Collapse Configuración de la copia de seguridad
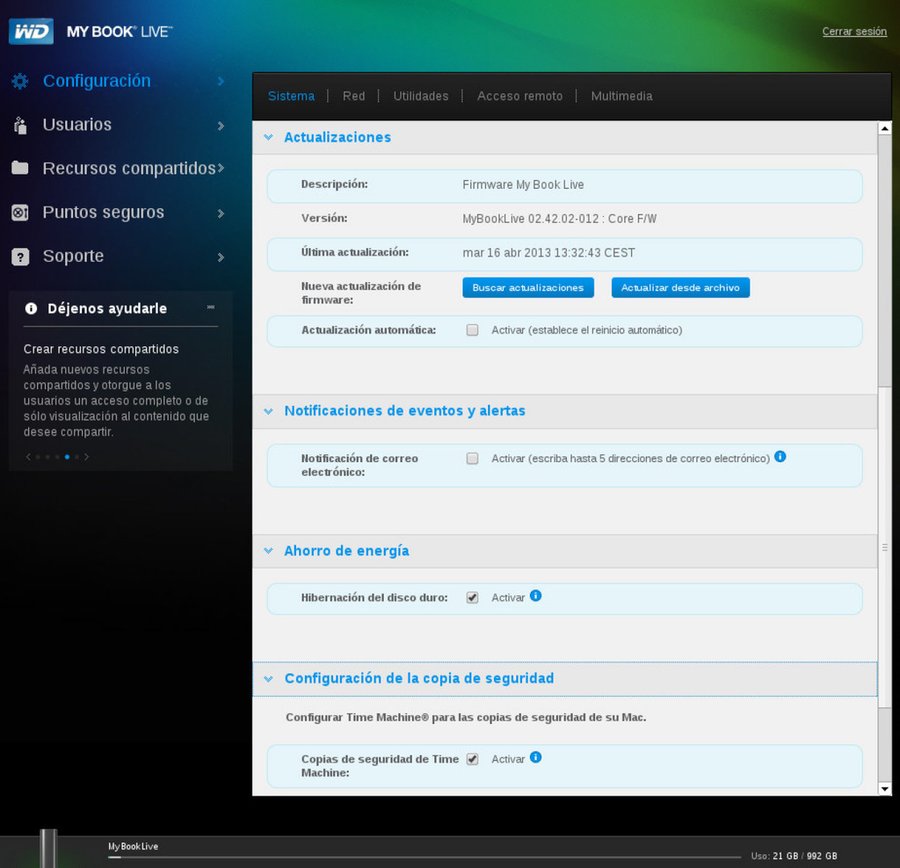The image size is (900, 868). (x=268, y=679)
